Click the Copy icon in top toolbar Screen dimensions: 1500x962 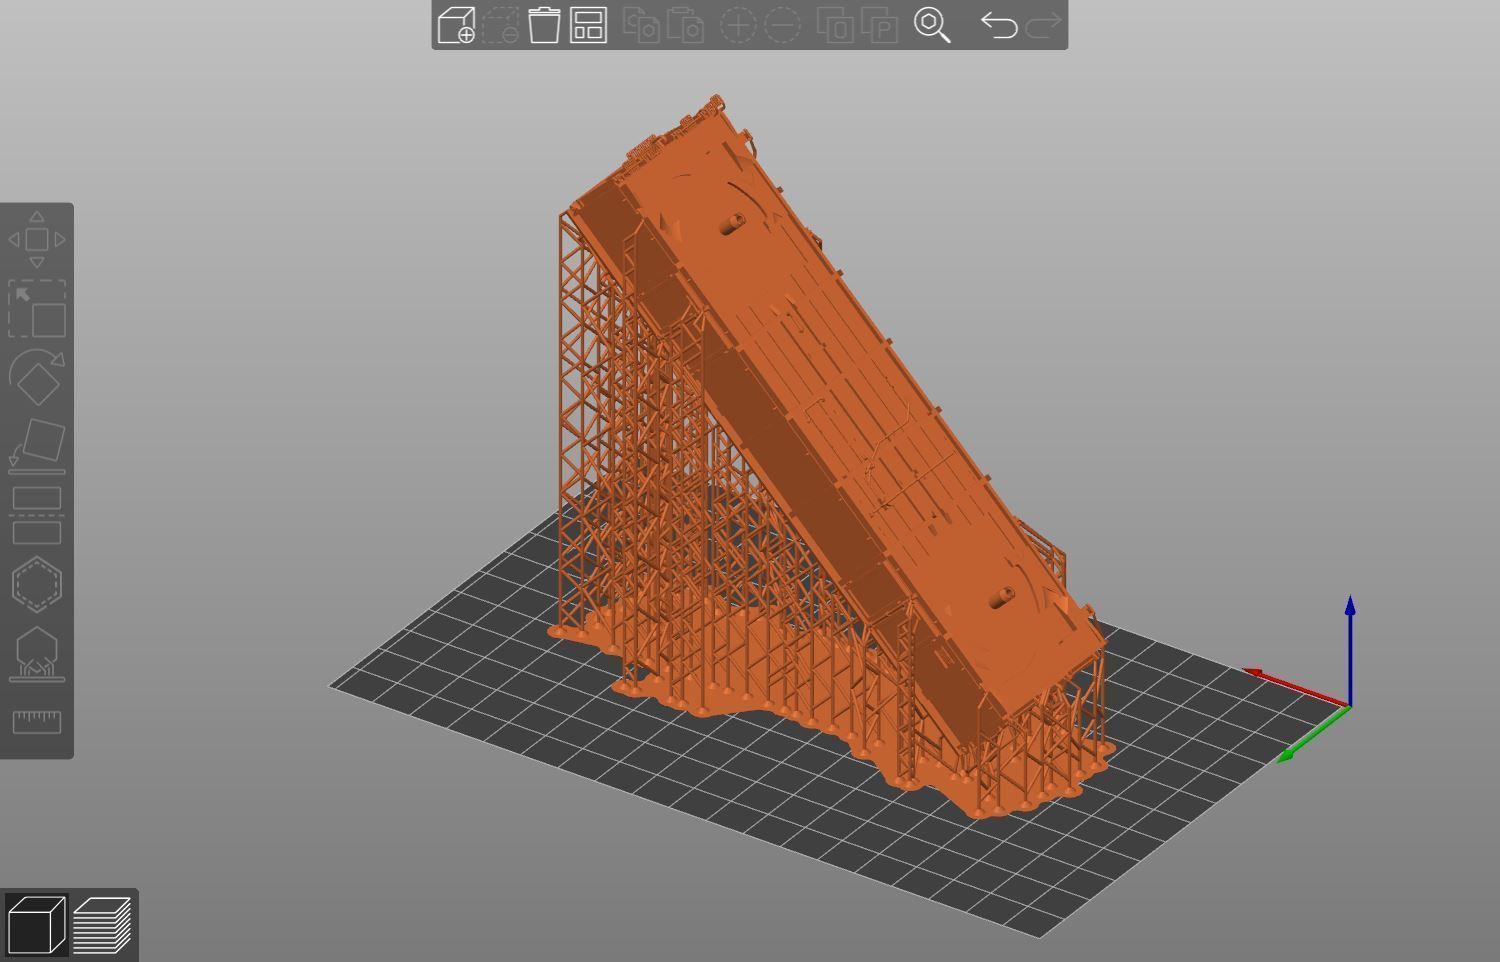[641, 25]
